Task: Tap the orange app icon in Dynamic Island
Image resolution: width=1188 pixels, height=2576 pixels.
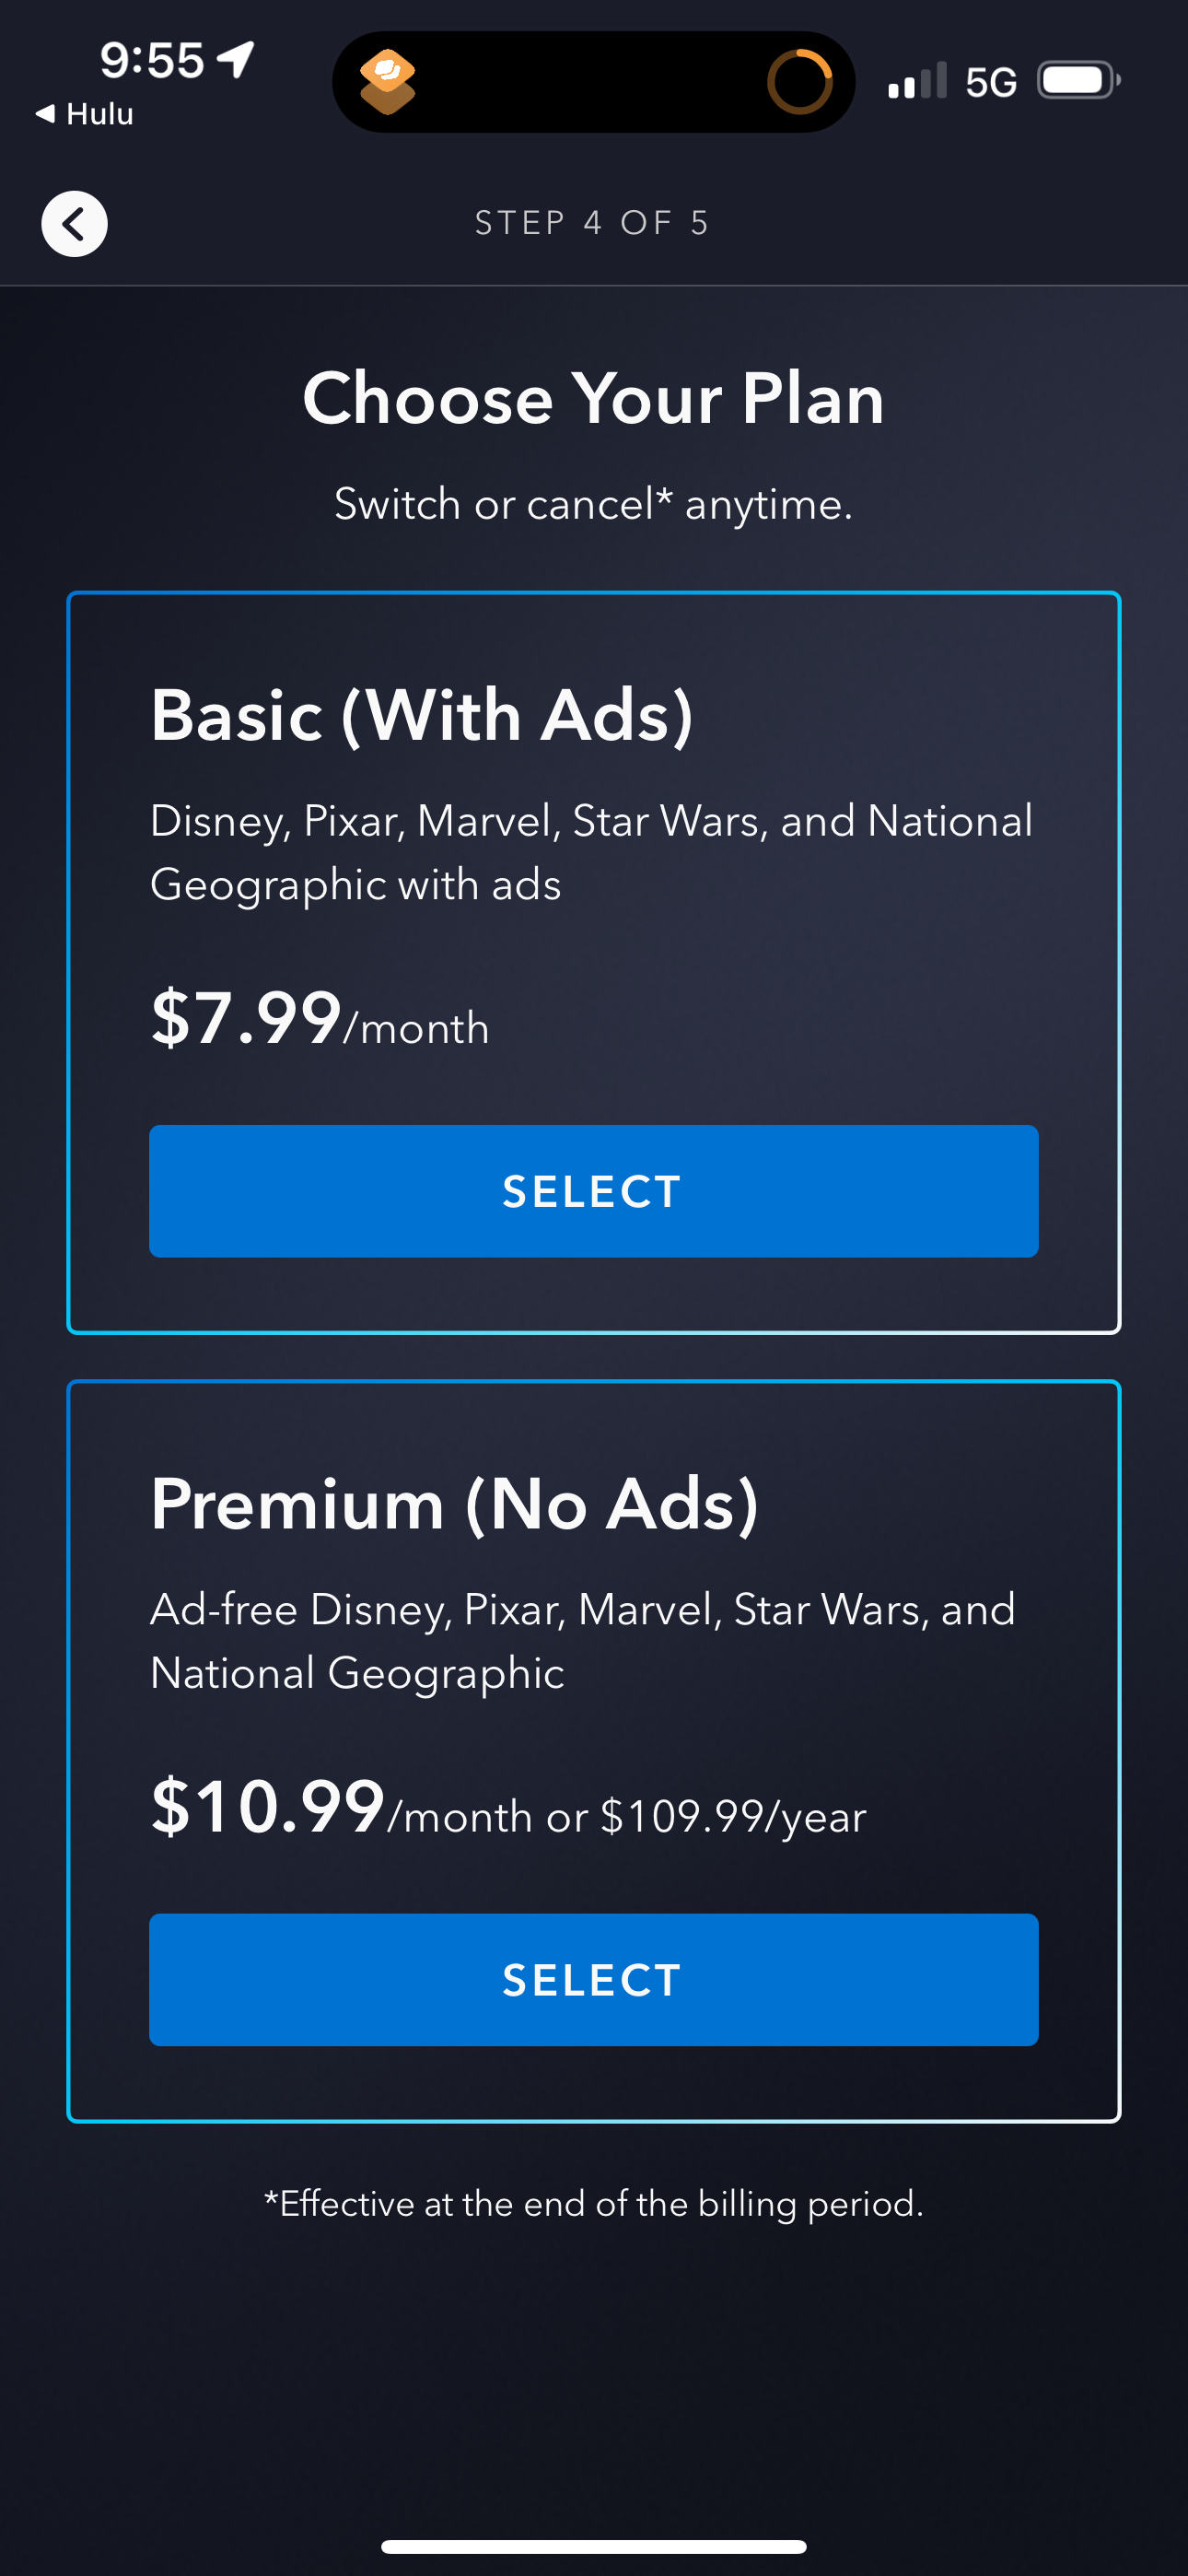Action: pos(388,81)
